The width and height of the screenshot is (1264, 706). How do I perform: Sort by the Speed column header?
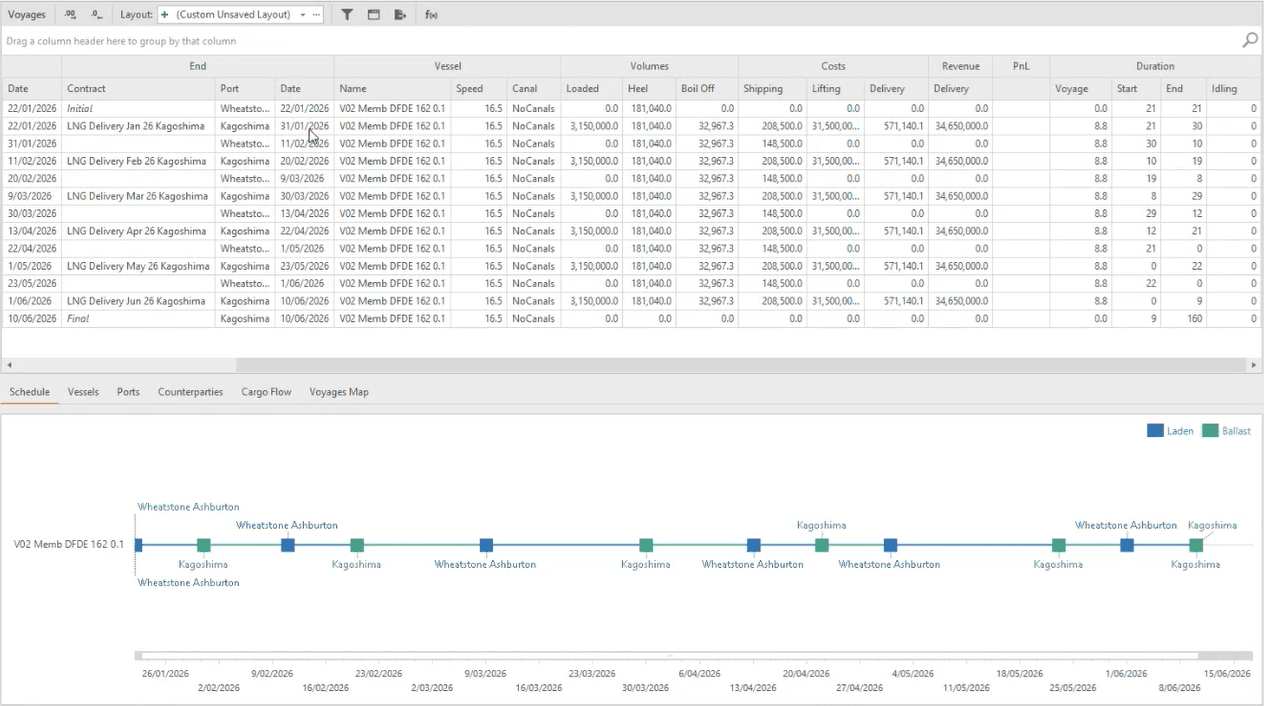(470, 89)
